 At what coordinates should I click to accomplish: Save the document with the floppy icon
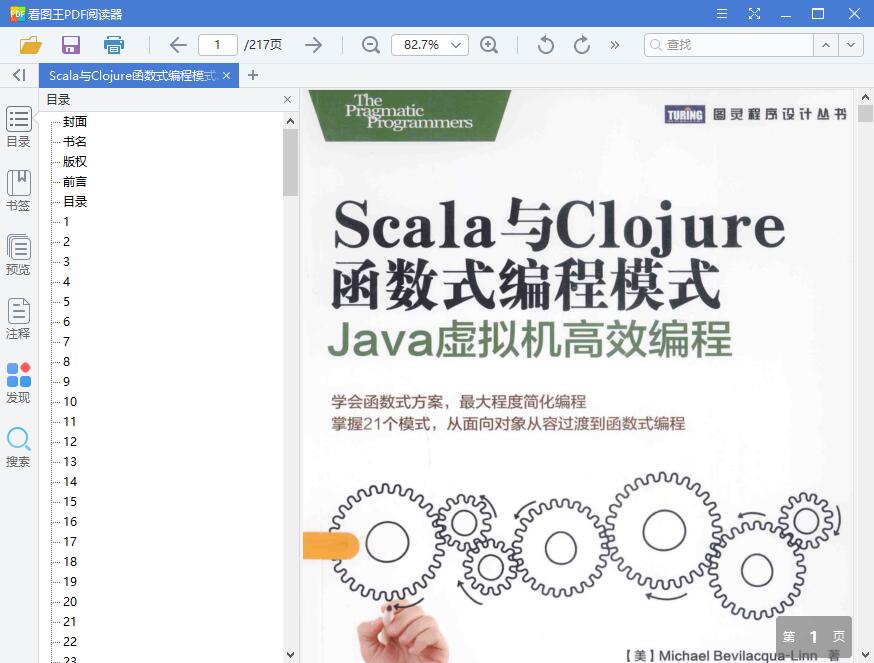coord(71,45)
